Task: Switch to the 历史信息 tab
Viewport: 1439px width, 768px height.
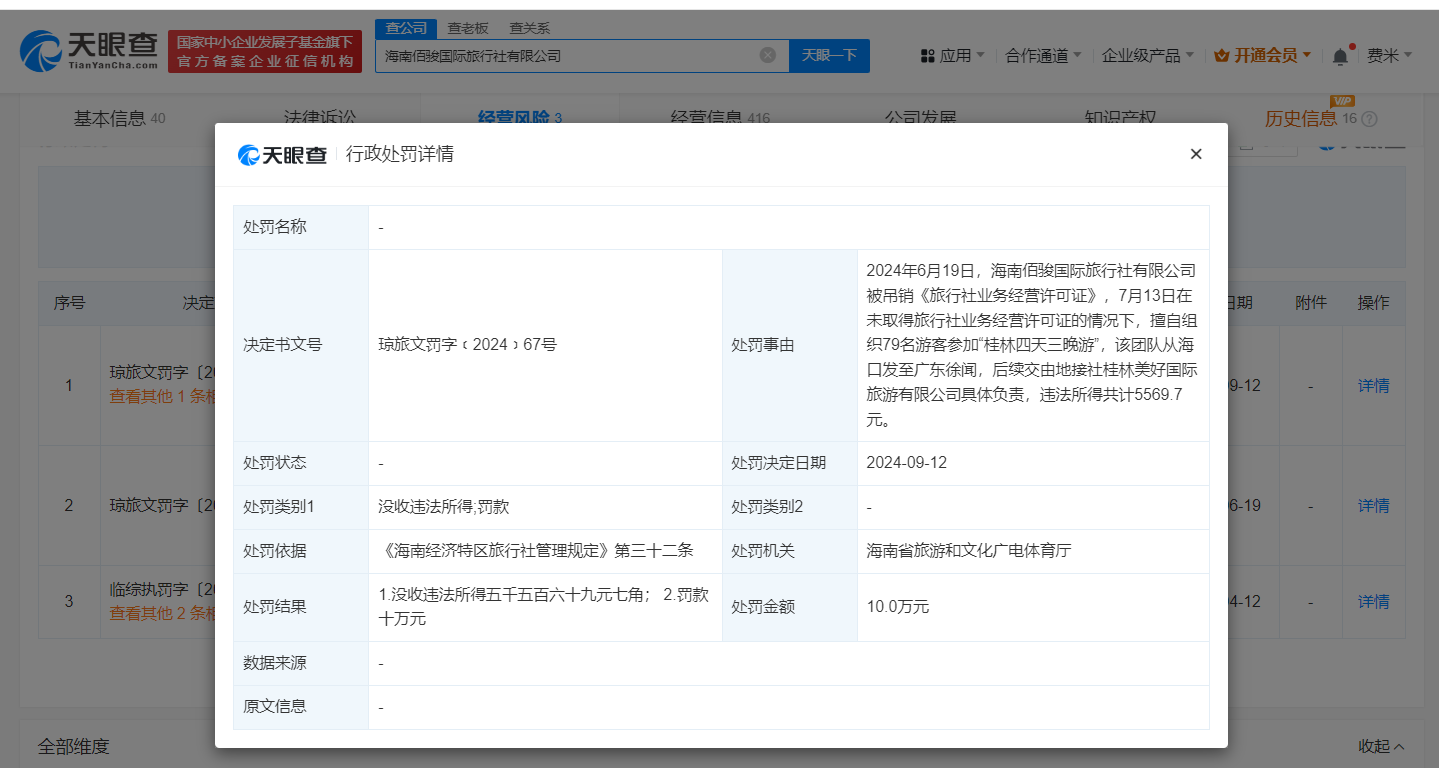Action: pos(1300,118)
